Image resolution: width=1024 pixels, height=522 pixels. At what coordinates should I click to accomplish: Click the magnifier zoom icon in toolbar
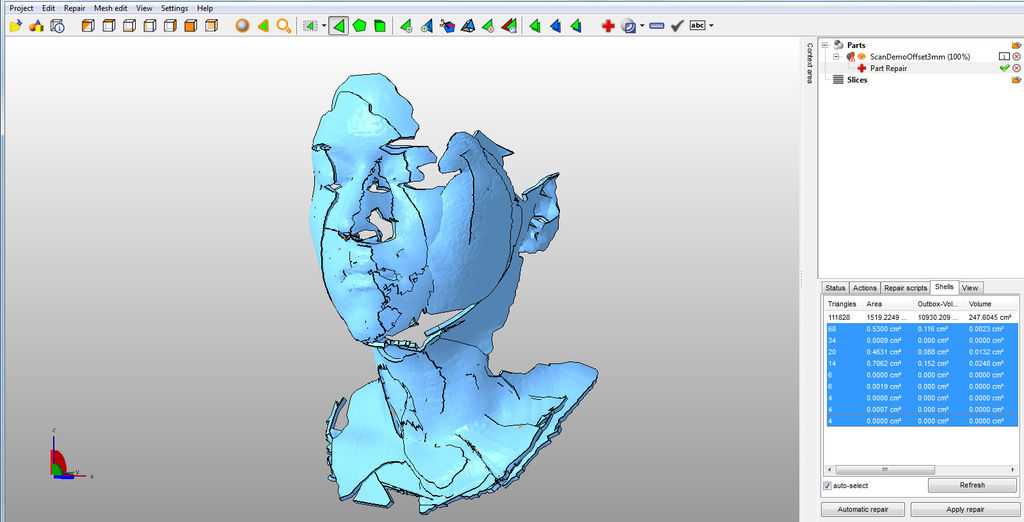(x=284, y=26)
